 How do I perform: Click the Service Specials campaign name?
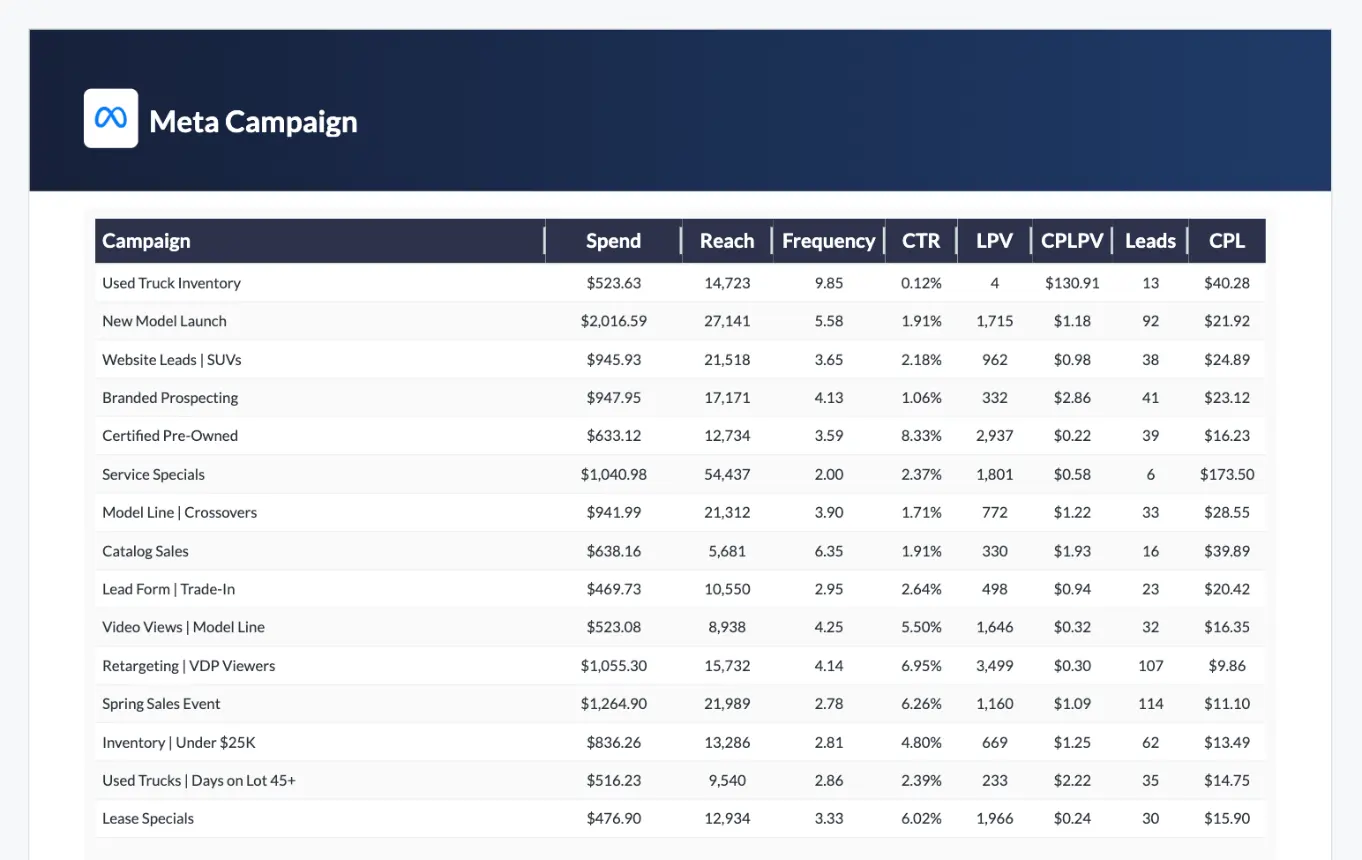(153, 475)
